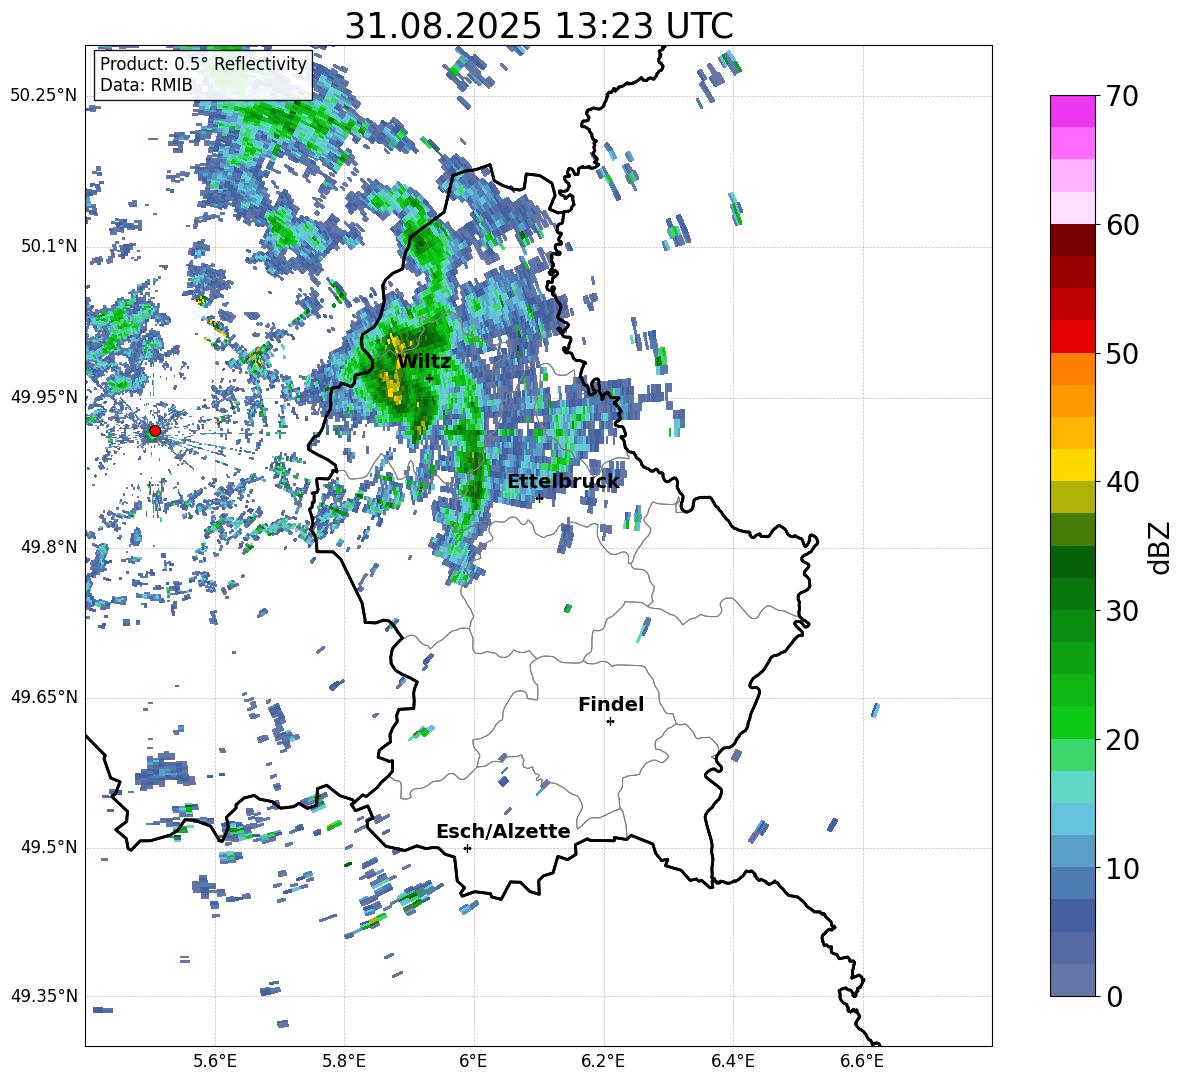
Task: Pick the orange 48-50 dBZ color band
Action: tap(1072, 369)
